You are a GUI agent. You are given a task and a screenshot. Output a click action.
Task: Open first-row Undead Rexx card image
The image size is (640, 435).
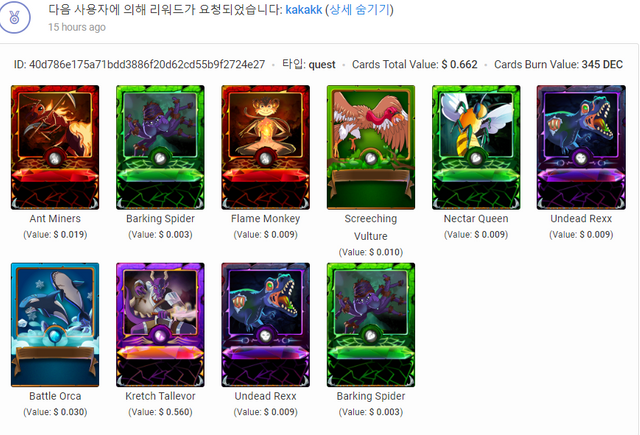tap(581, 147)
